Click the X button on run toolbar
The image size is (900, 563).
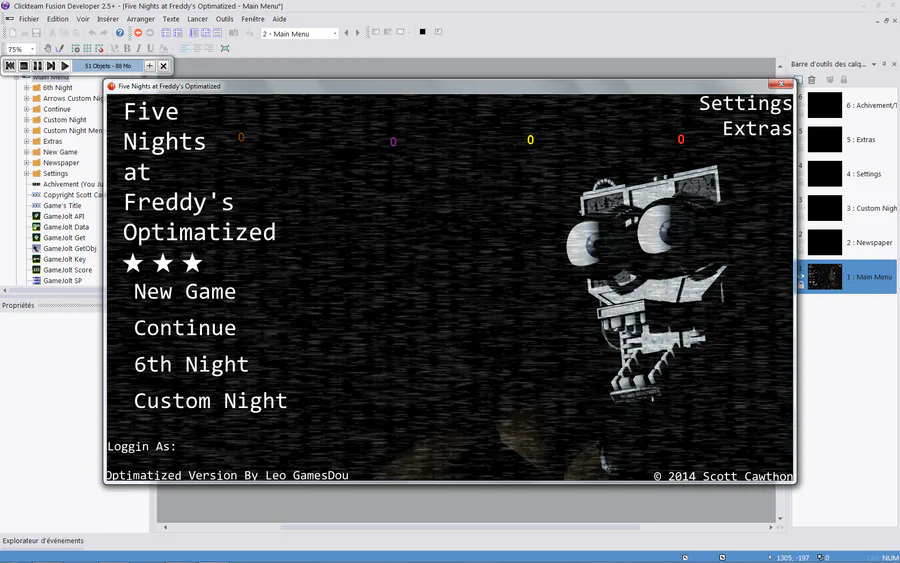164,66
